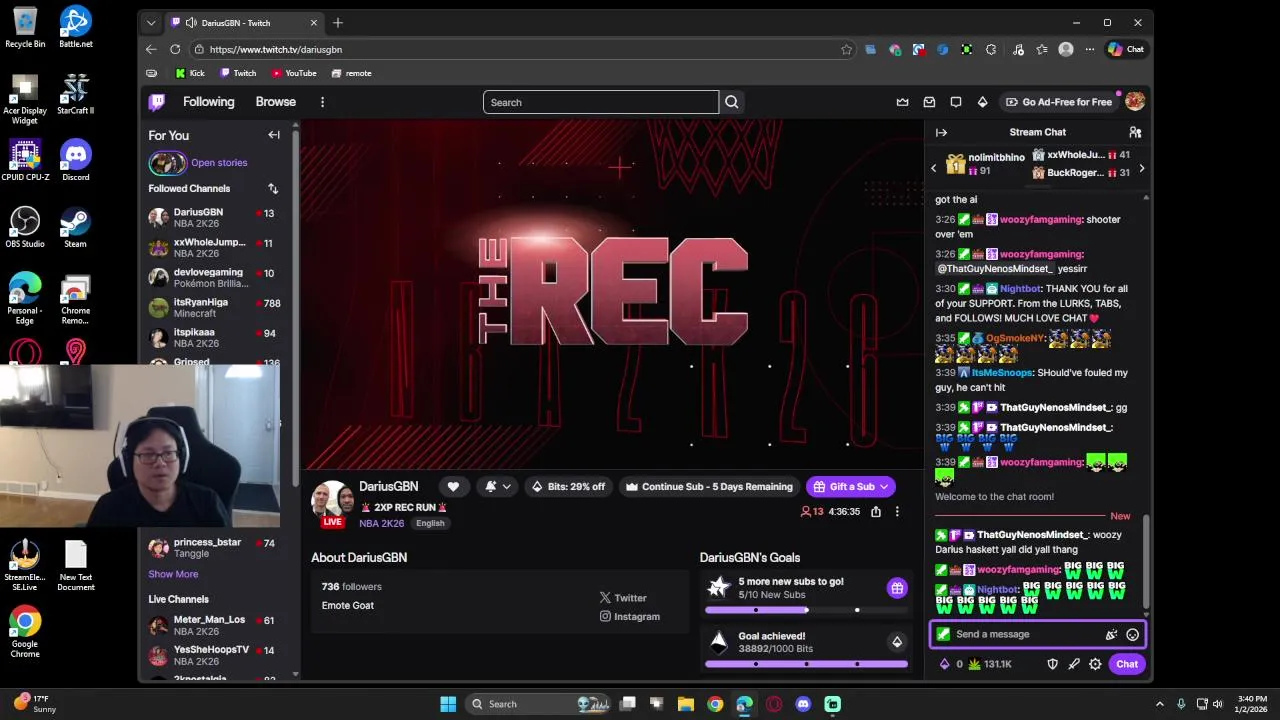The height and width of the screenshot is (720, 1280).
Task: Open Bits cheer icon in chat input
Action: coord(1110,634)
